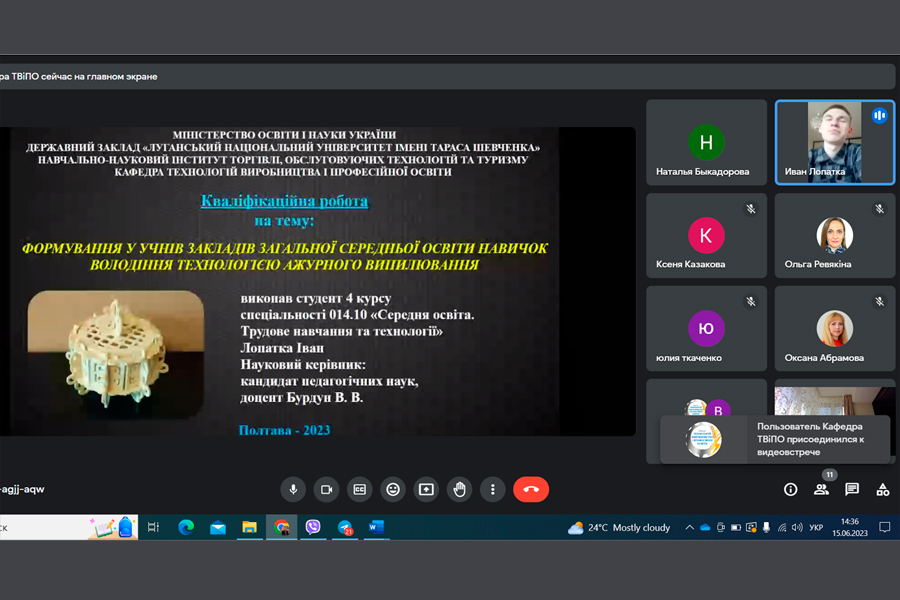Turn on closed captions
900x600 pixels.
click(x=360, y=489)
